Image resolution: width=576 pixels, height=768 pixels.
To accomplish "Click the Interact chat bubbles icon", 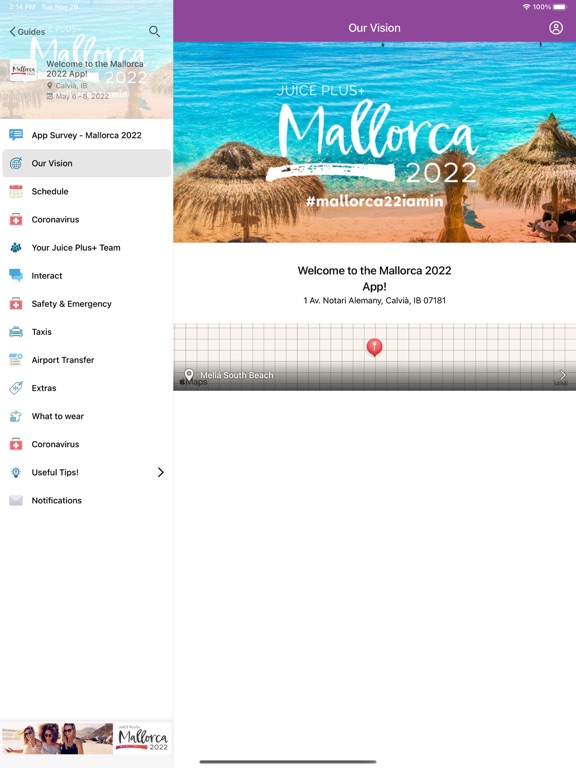I will [x=16, y=275].
